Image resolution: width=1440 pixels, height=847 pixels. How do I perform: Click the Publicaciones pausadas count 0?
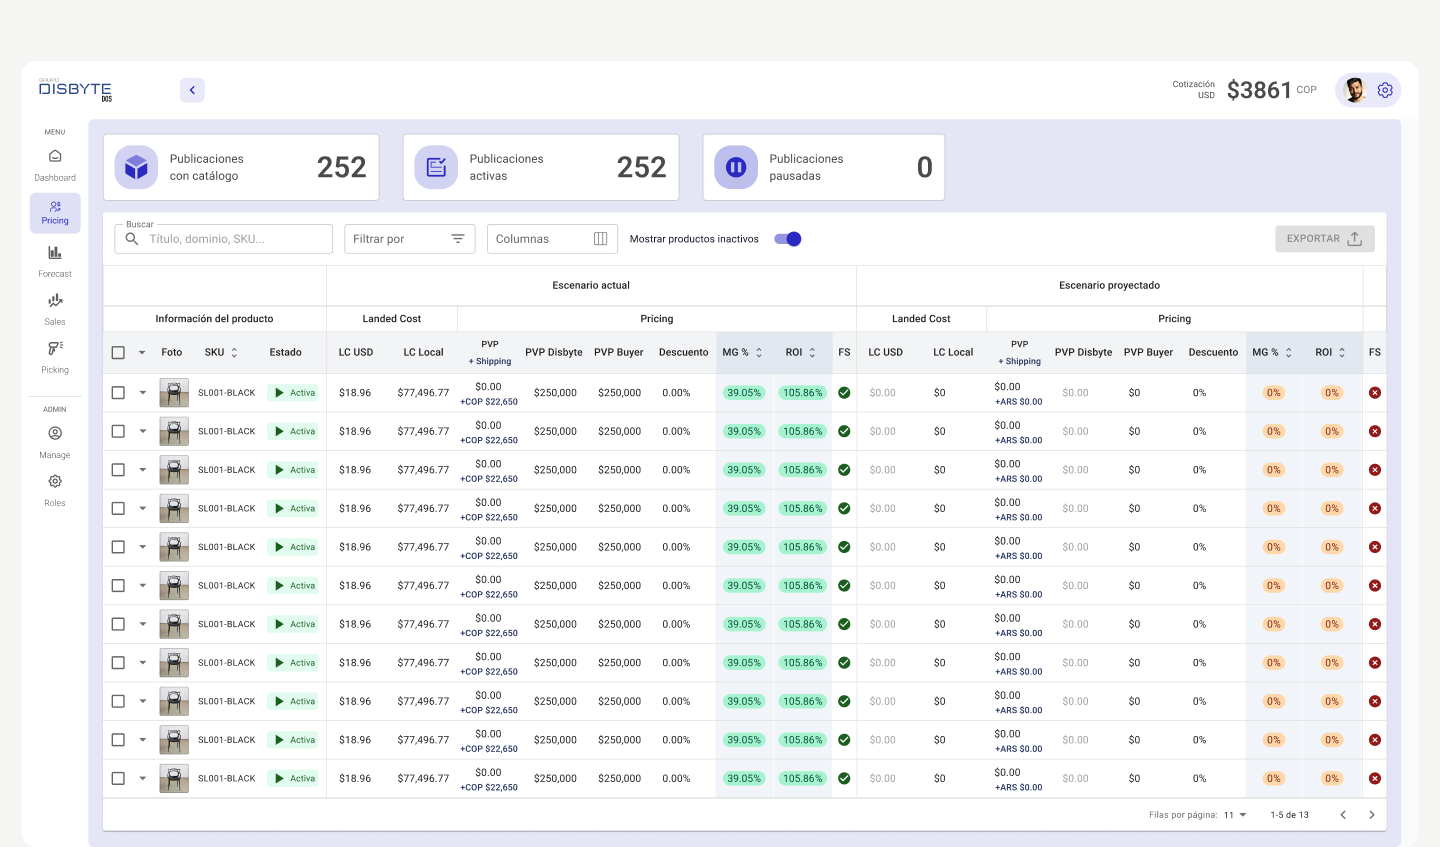[x=925, y=167]
